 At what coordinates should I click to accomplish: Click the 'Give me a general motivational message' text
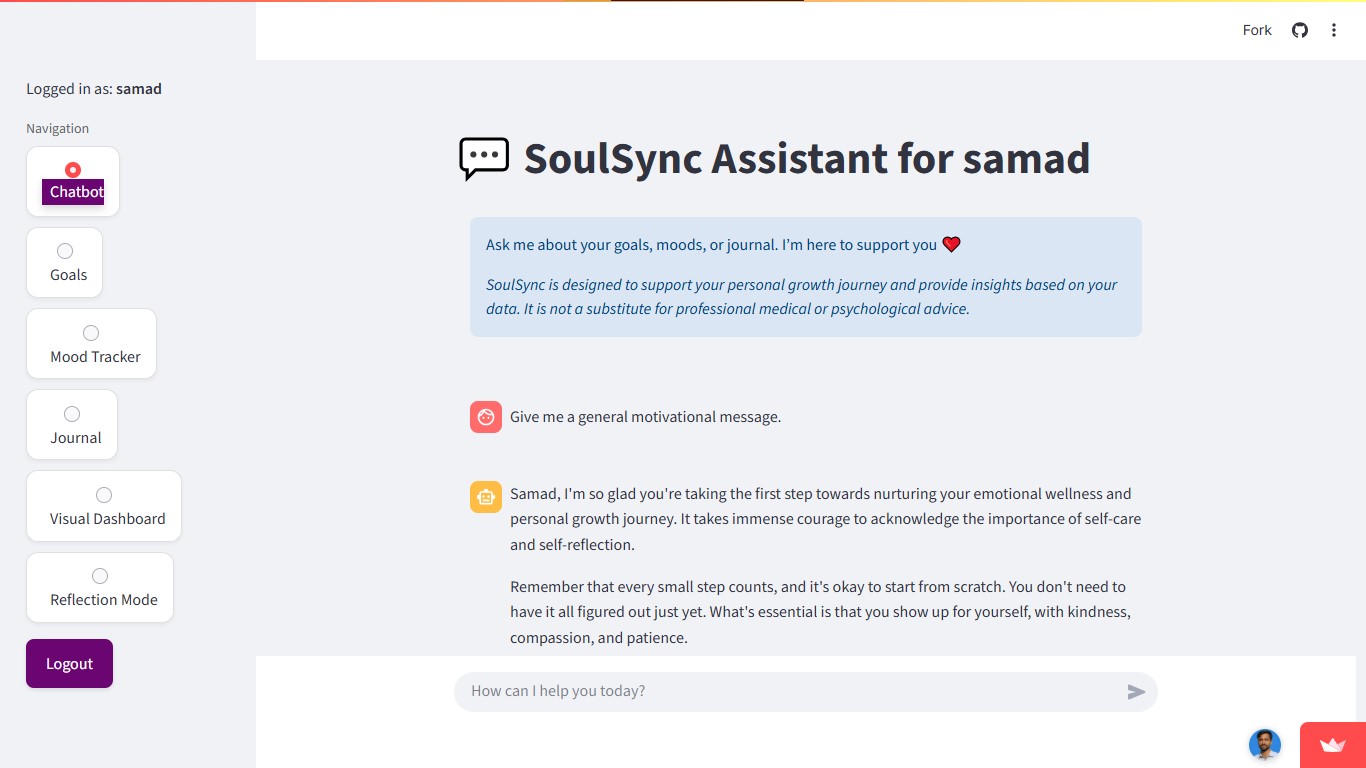(645, 417)
